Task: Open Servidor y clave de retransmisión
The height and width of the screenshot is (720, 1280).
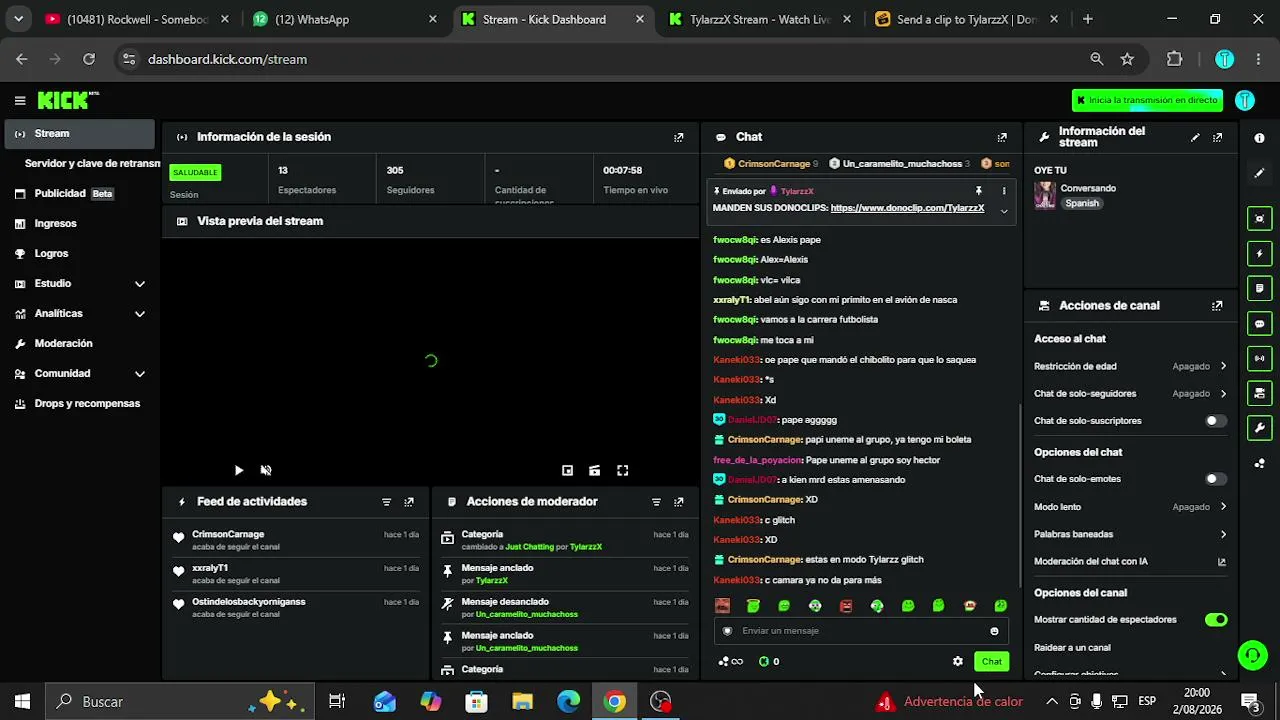Action: pyautogui.click(x=92, y=163)
